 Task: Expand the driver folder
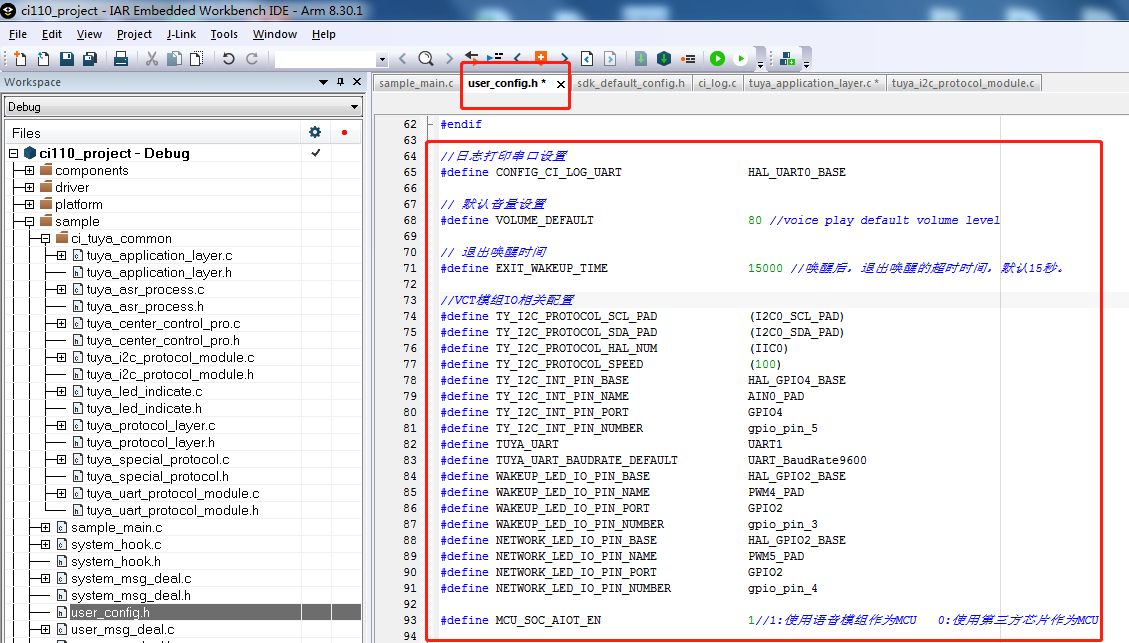tap(29, 187)
